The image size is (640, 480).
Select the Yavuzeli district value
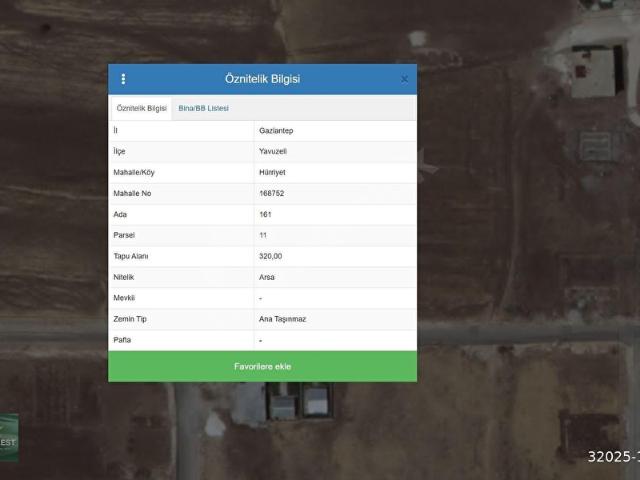[x=273, y=151]
